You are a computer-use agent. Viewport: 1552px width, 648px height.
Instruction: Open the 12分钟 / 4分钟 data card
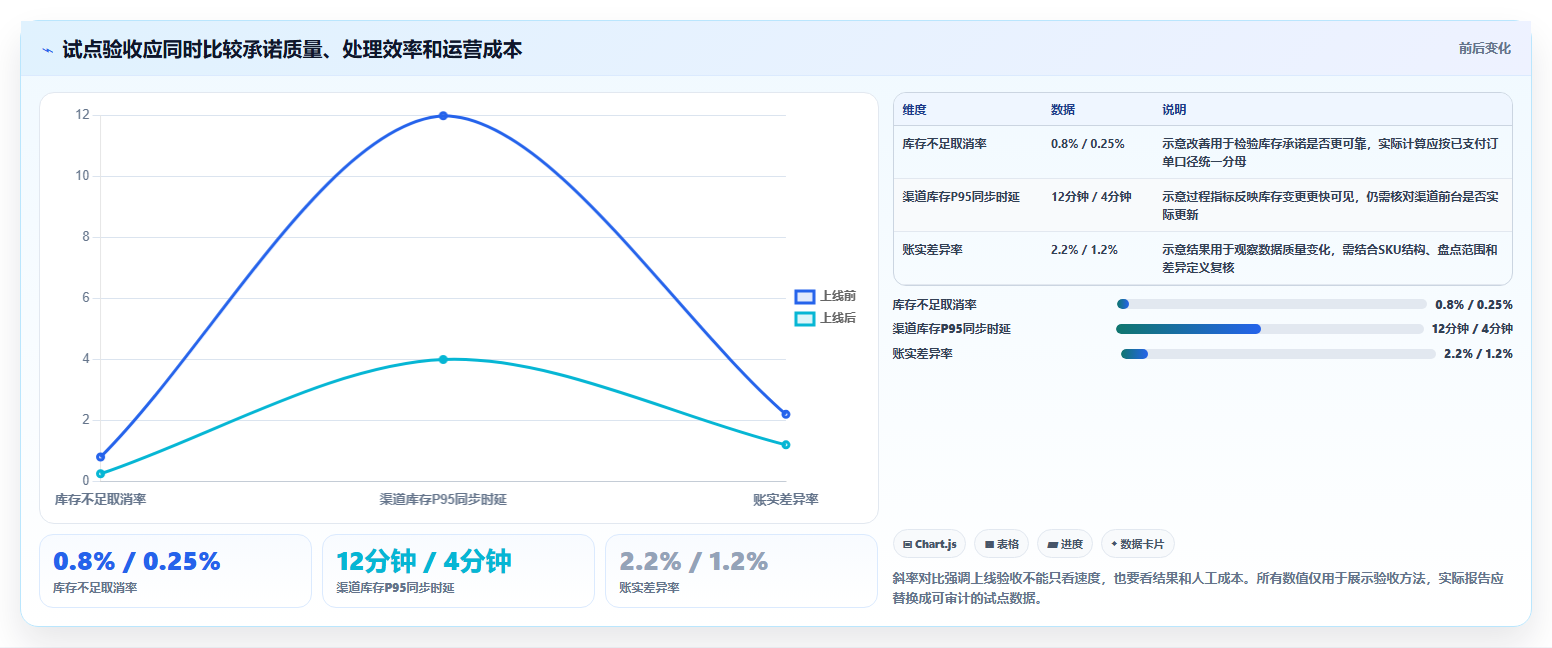[458, 570]
